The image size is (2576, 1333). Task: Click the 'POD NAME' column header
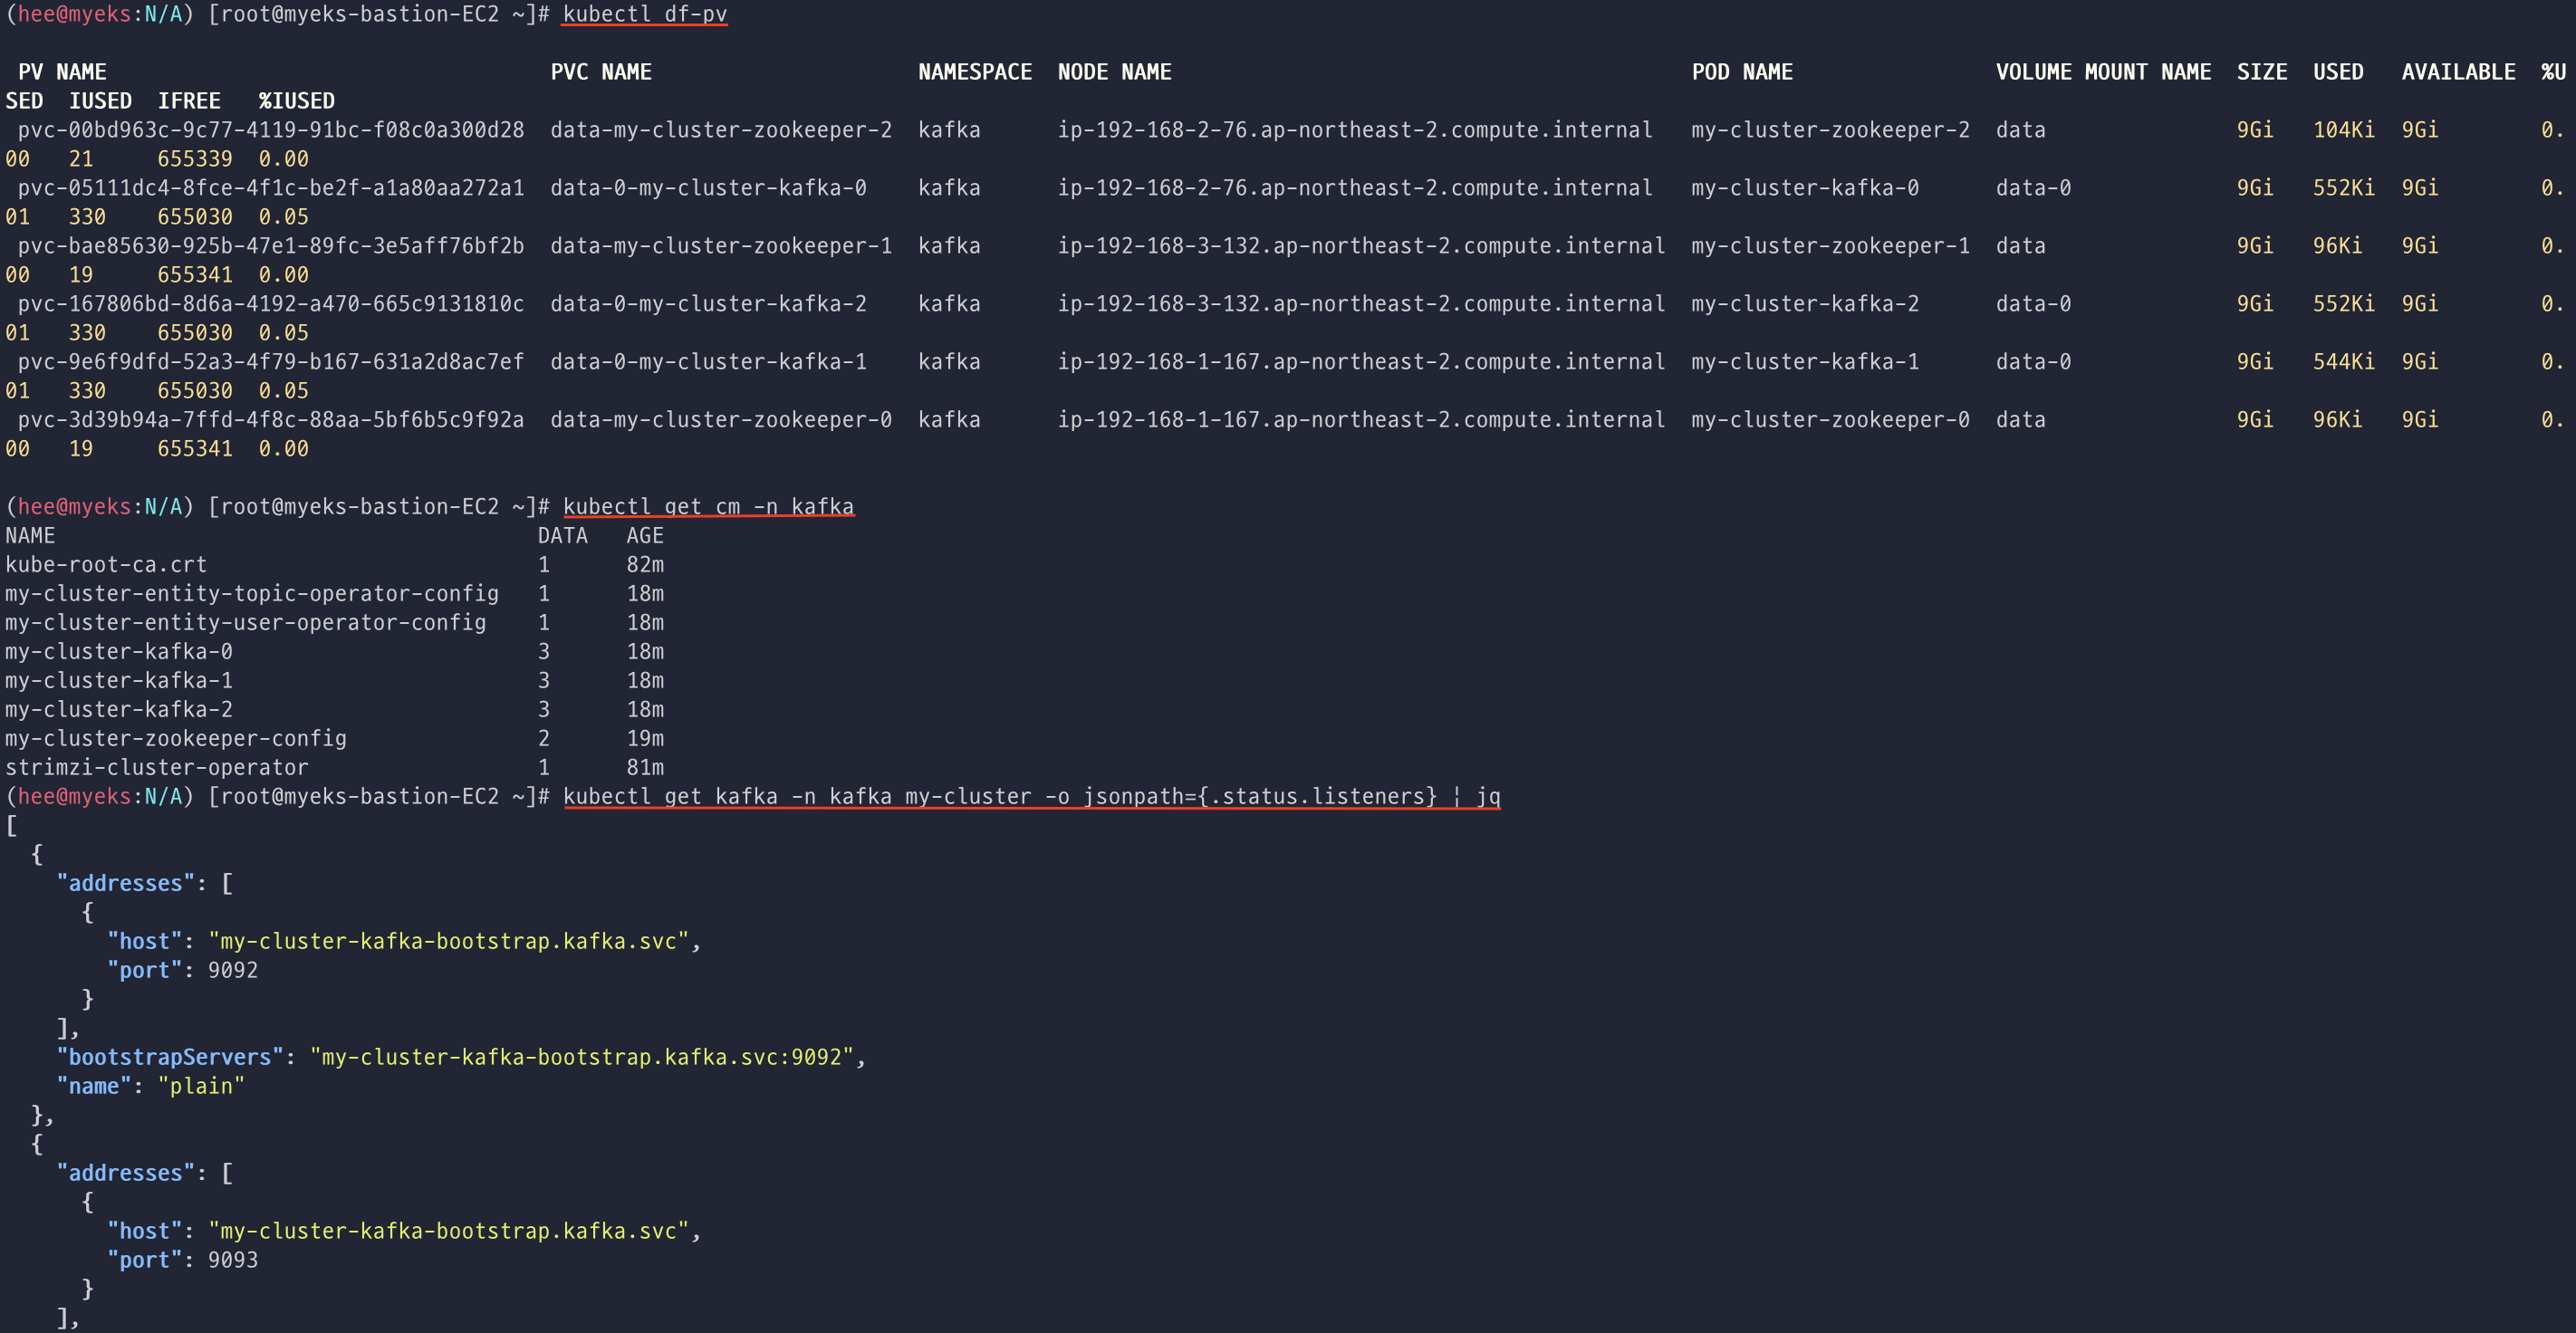tap(1742, 72)
